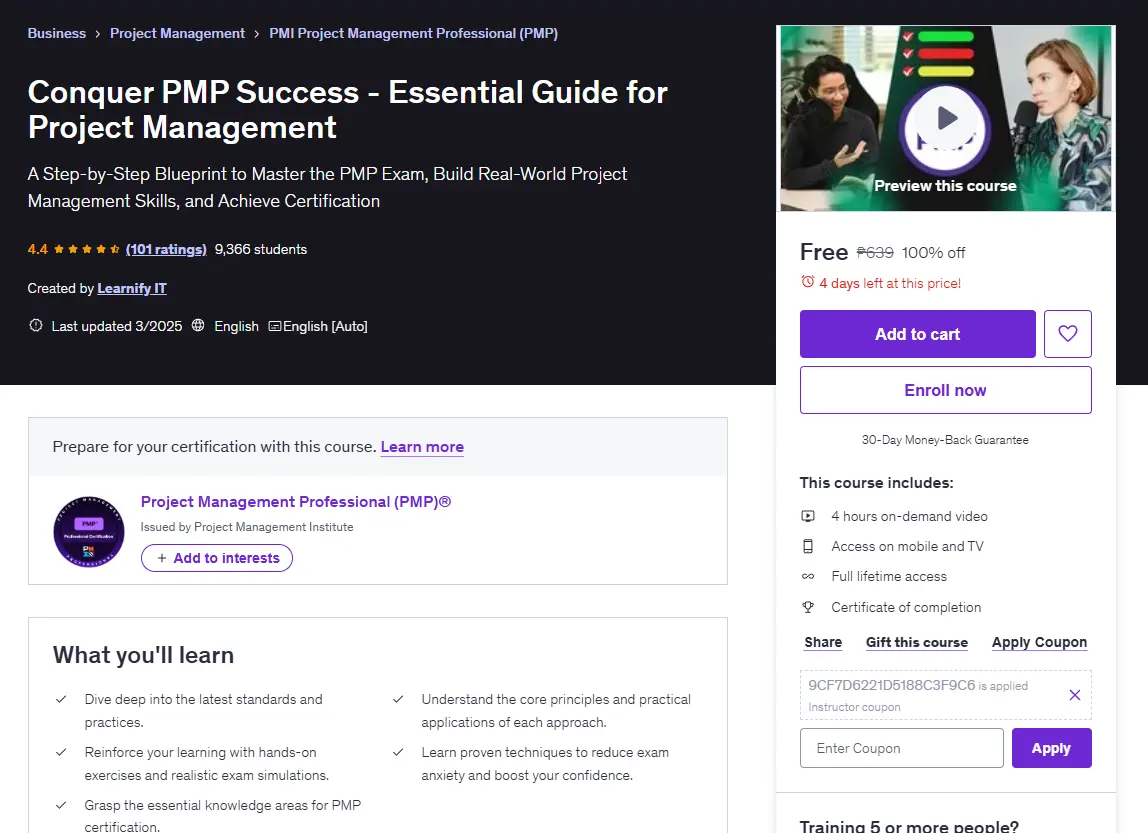Click the globe icon next to English

[x=198, y=325]
